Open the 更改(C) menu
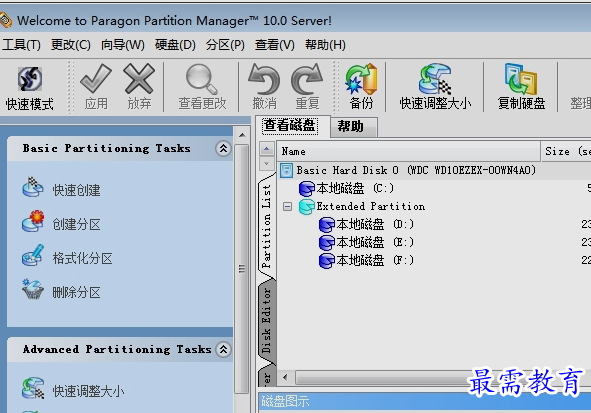Image resolution: width=591 pixels, height=413 pixels. coord(71,45)
